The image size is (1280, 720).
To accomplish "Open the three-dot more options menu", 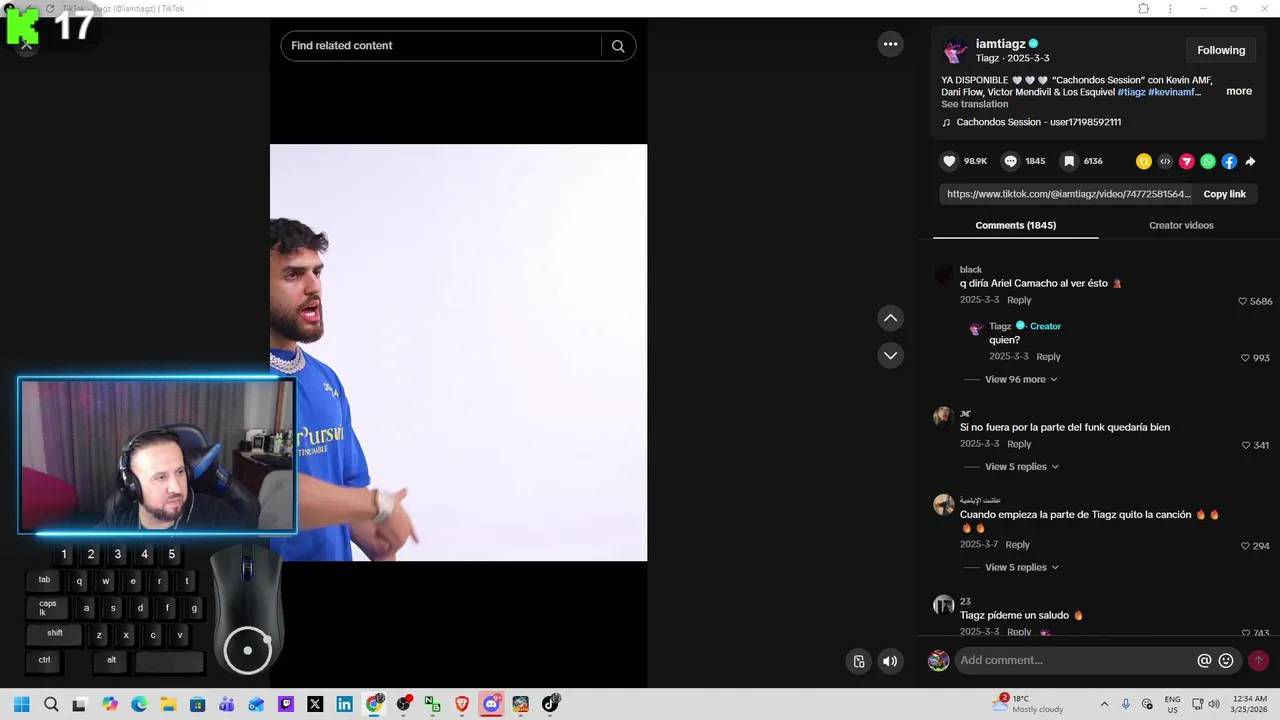I will pos(890,44).
